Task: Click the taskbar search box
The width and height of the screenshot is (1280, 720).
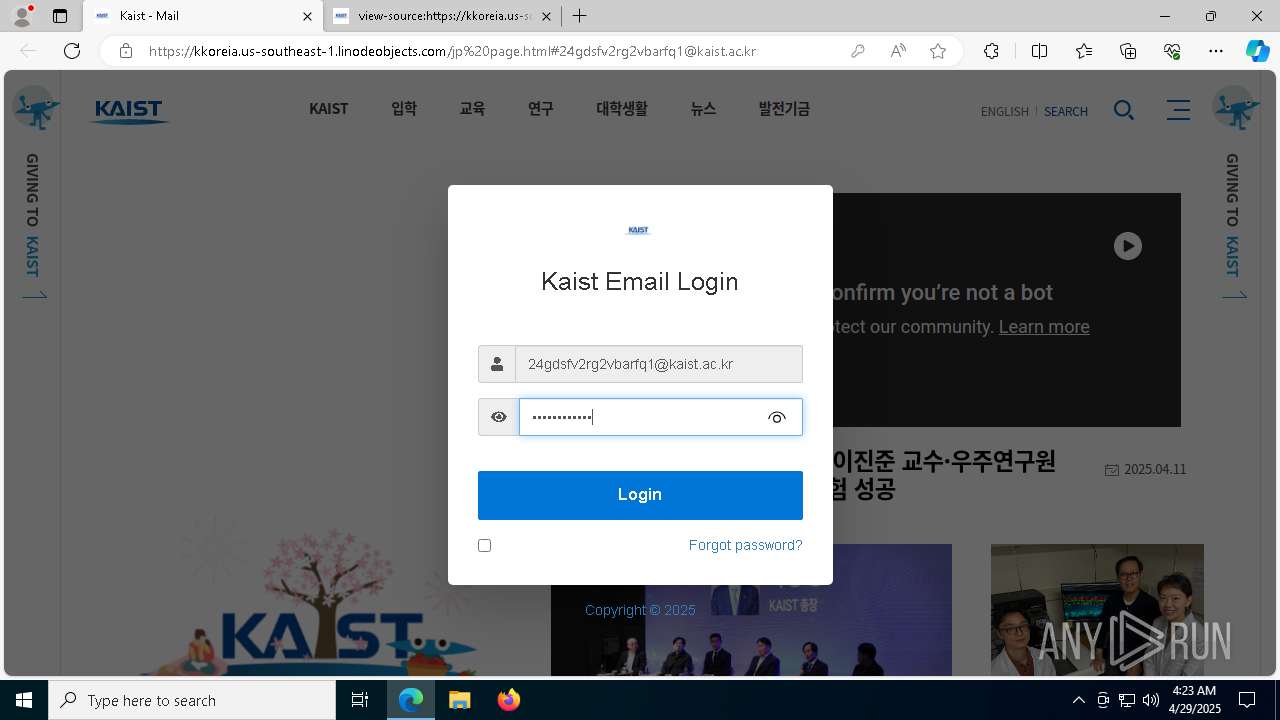Action: coord(192,700)
